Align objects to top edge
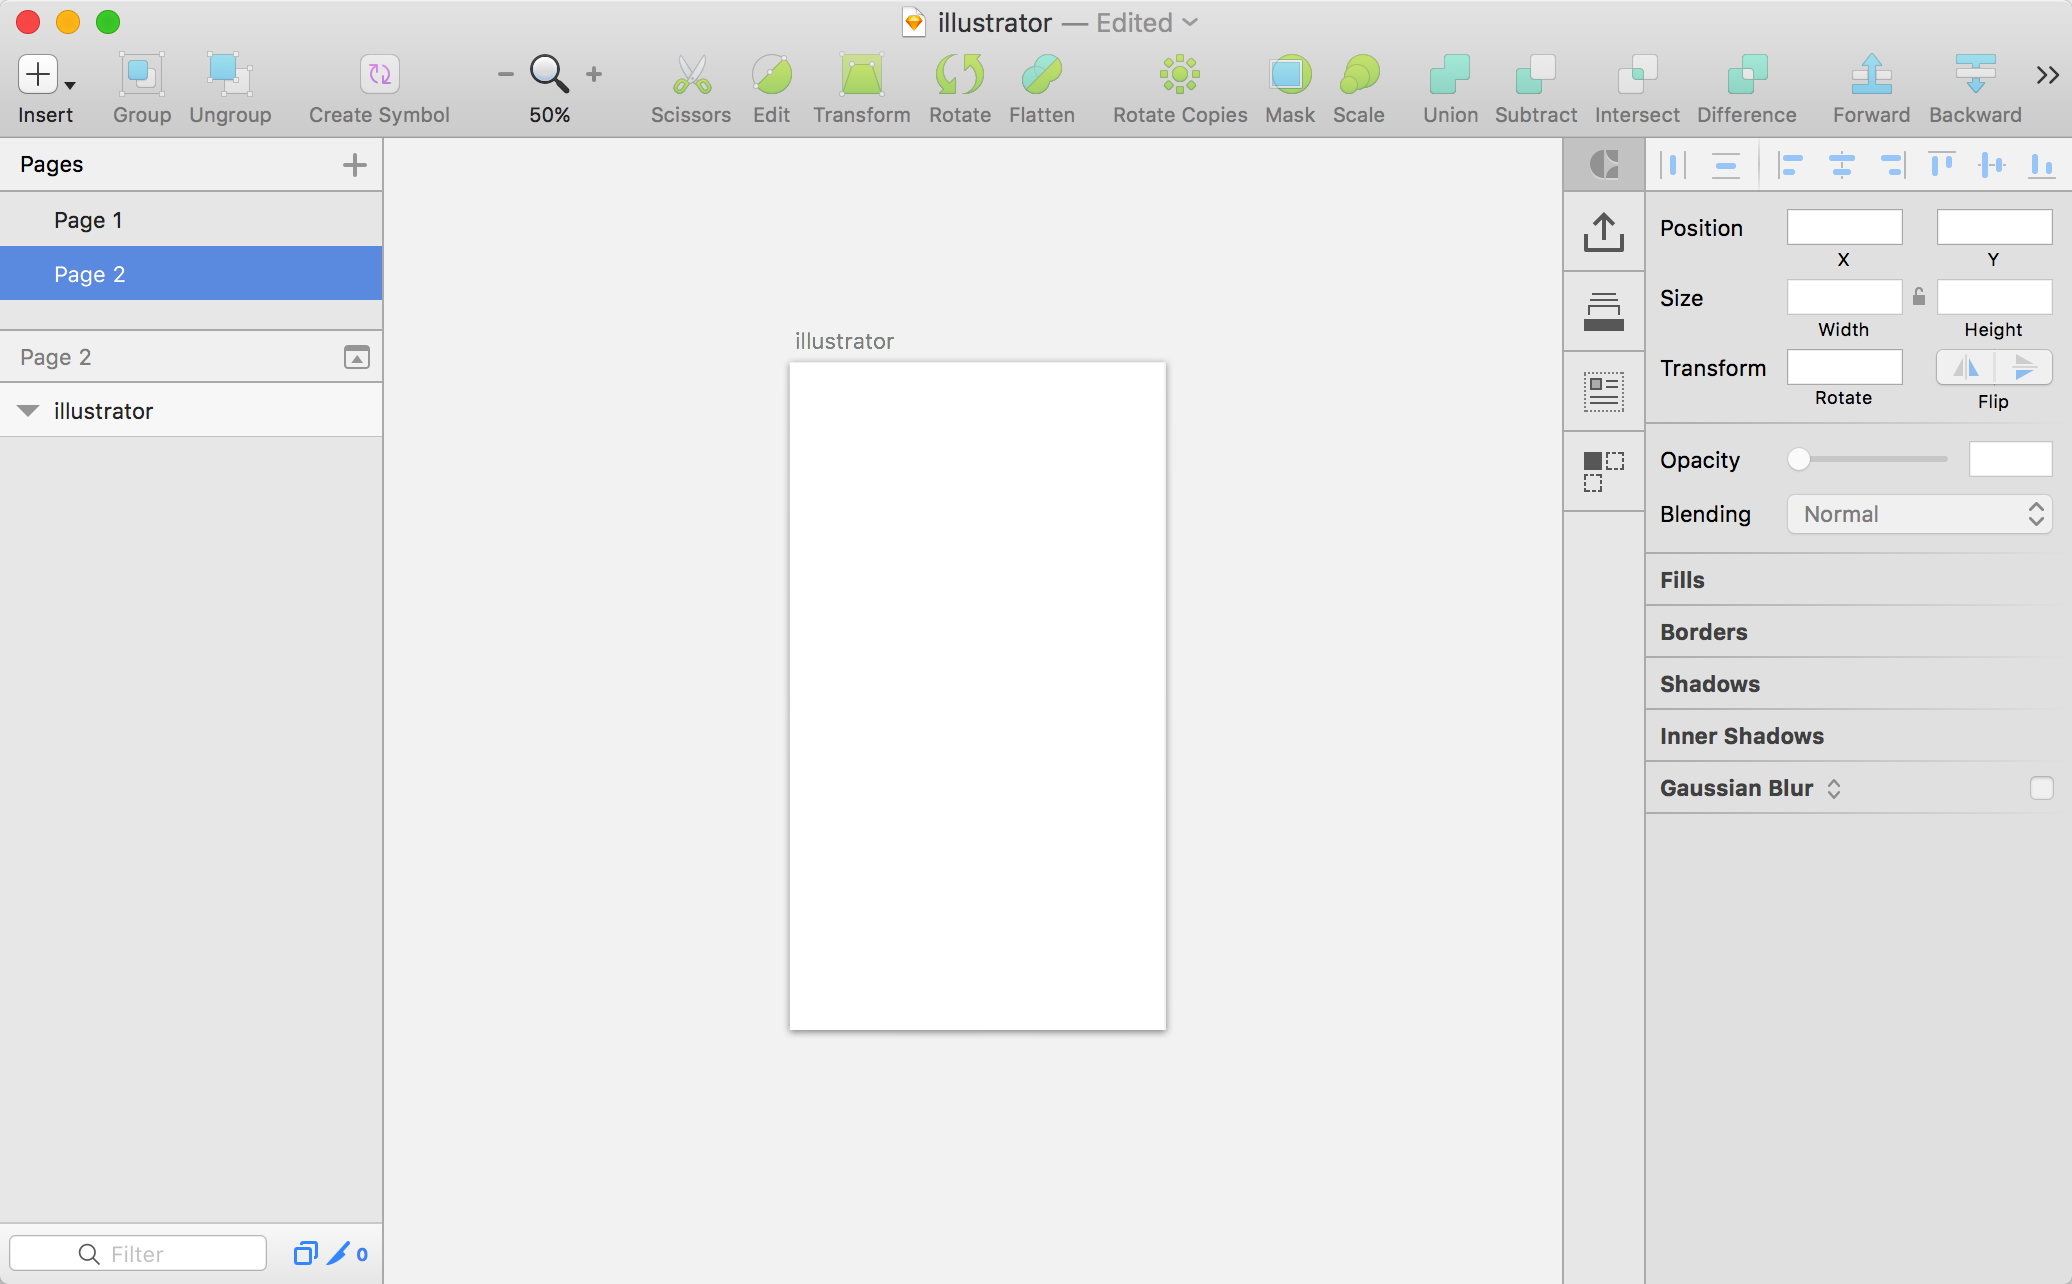2072x1284 pixels. pyautogui.click(x=1942, y=165)
